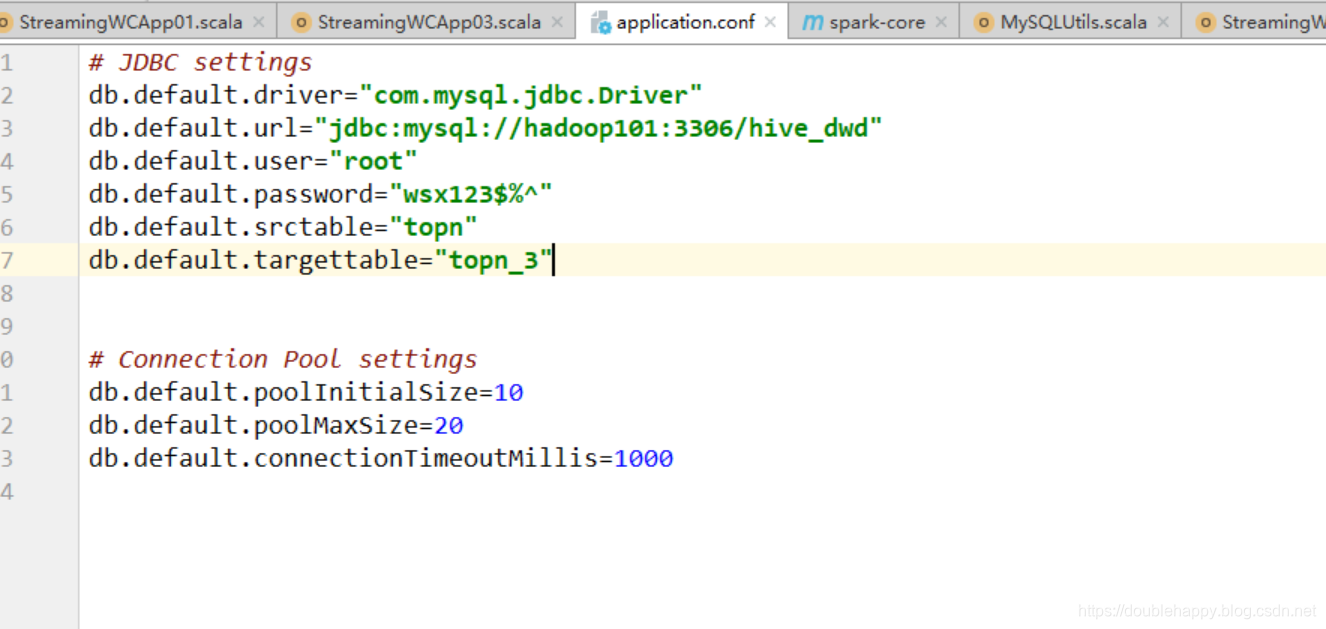Close the StreamingWCApp01.scala tab
Viewport: 1326px width, 629px height.
[259, 22]
